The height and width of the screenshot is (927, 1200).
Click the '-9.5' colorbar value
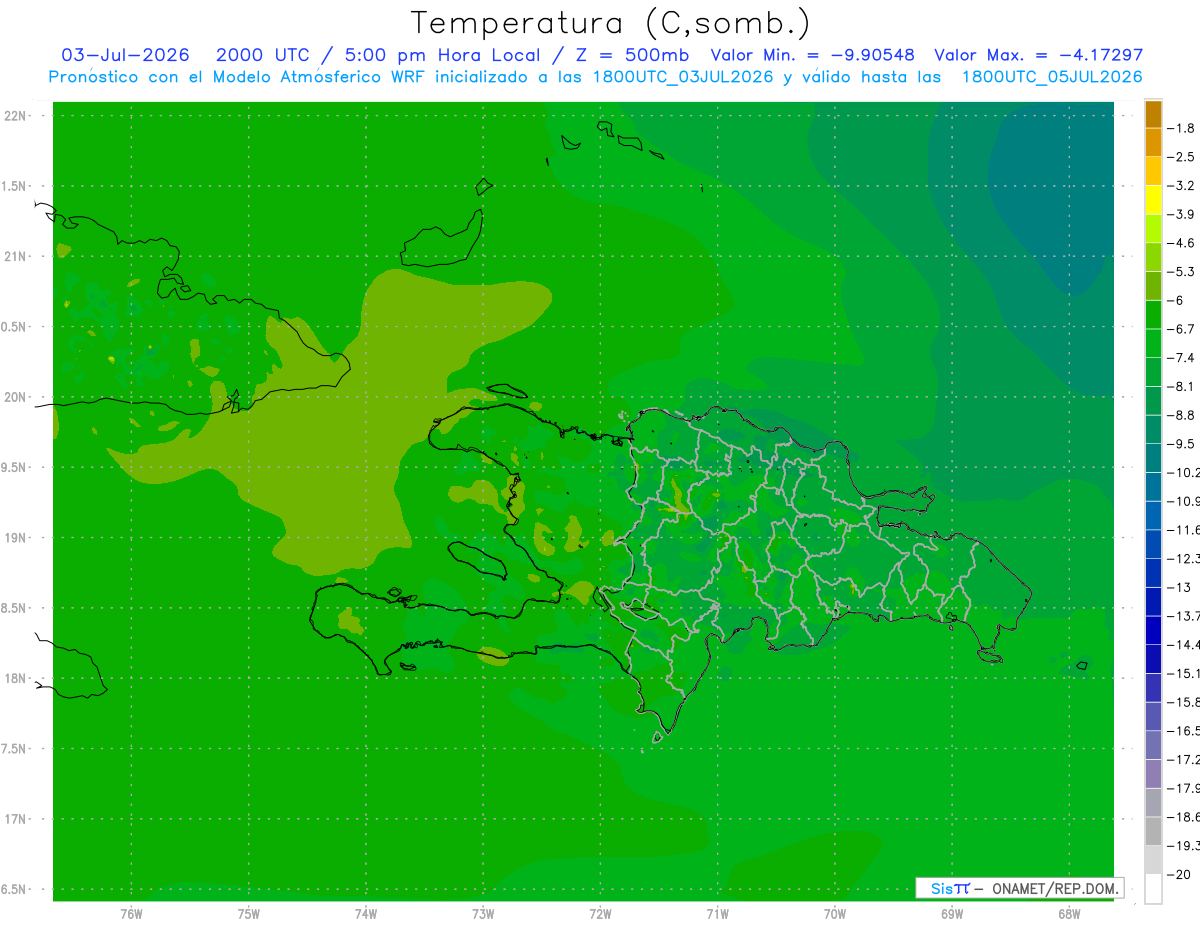(x=1181, y=443)
